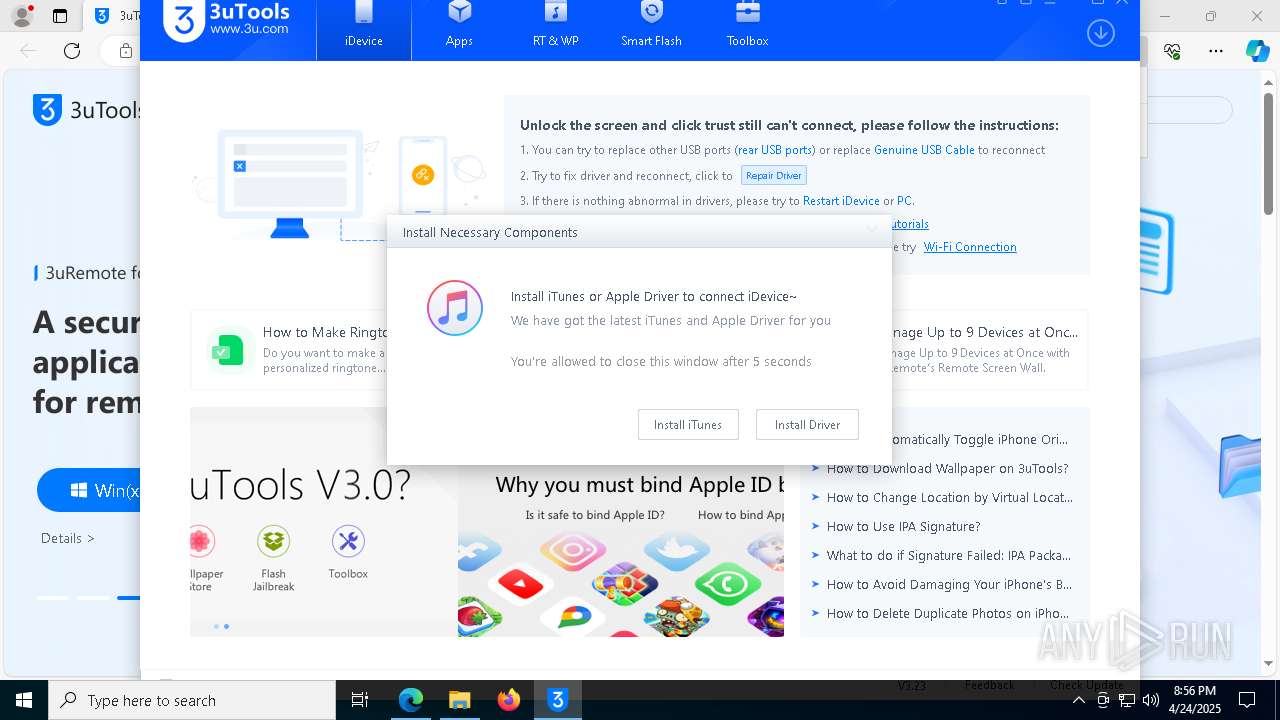The height and width of the screenshot is (720, 1280).
Task: Click the Win download button on webpage
Action: click(89, 490)
